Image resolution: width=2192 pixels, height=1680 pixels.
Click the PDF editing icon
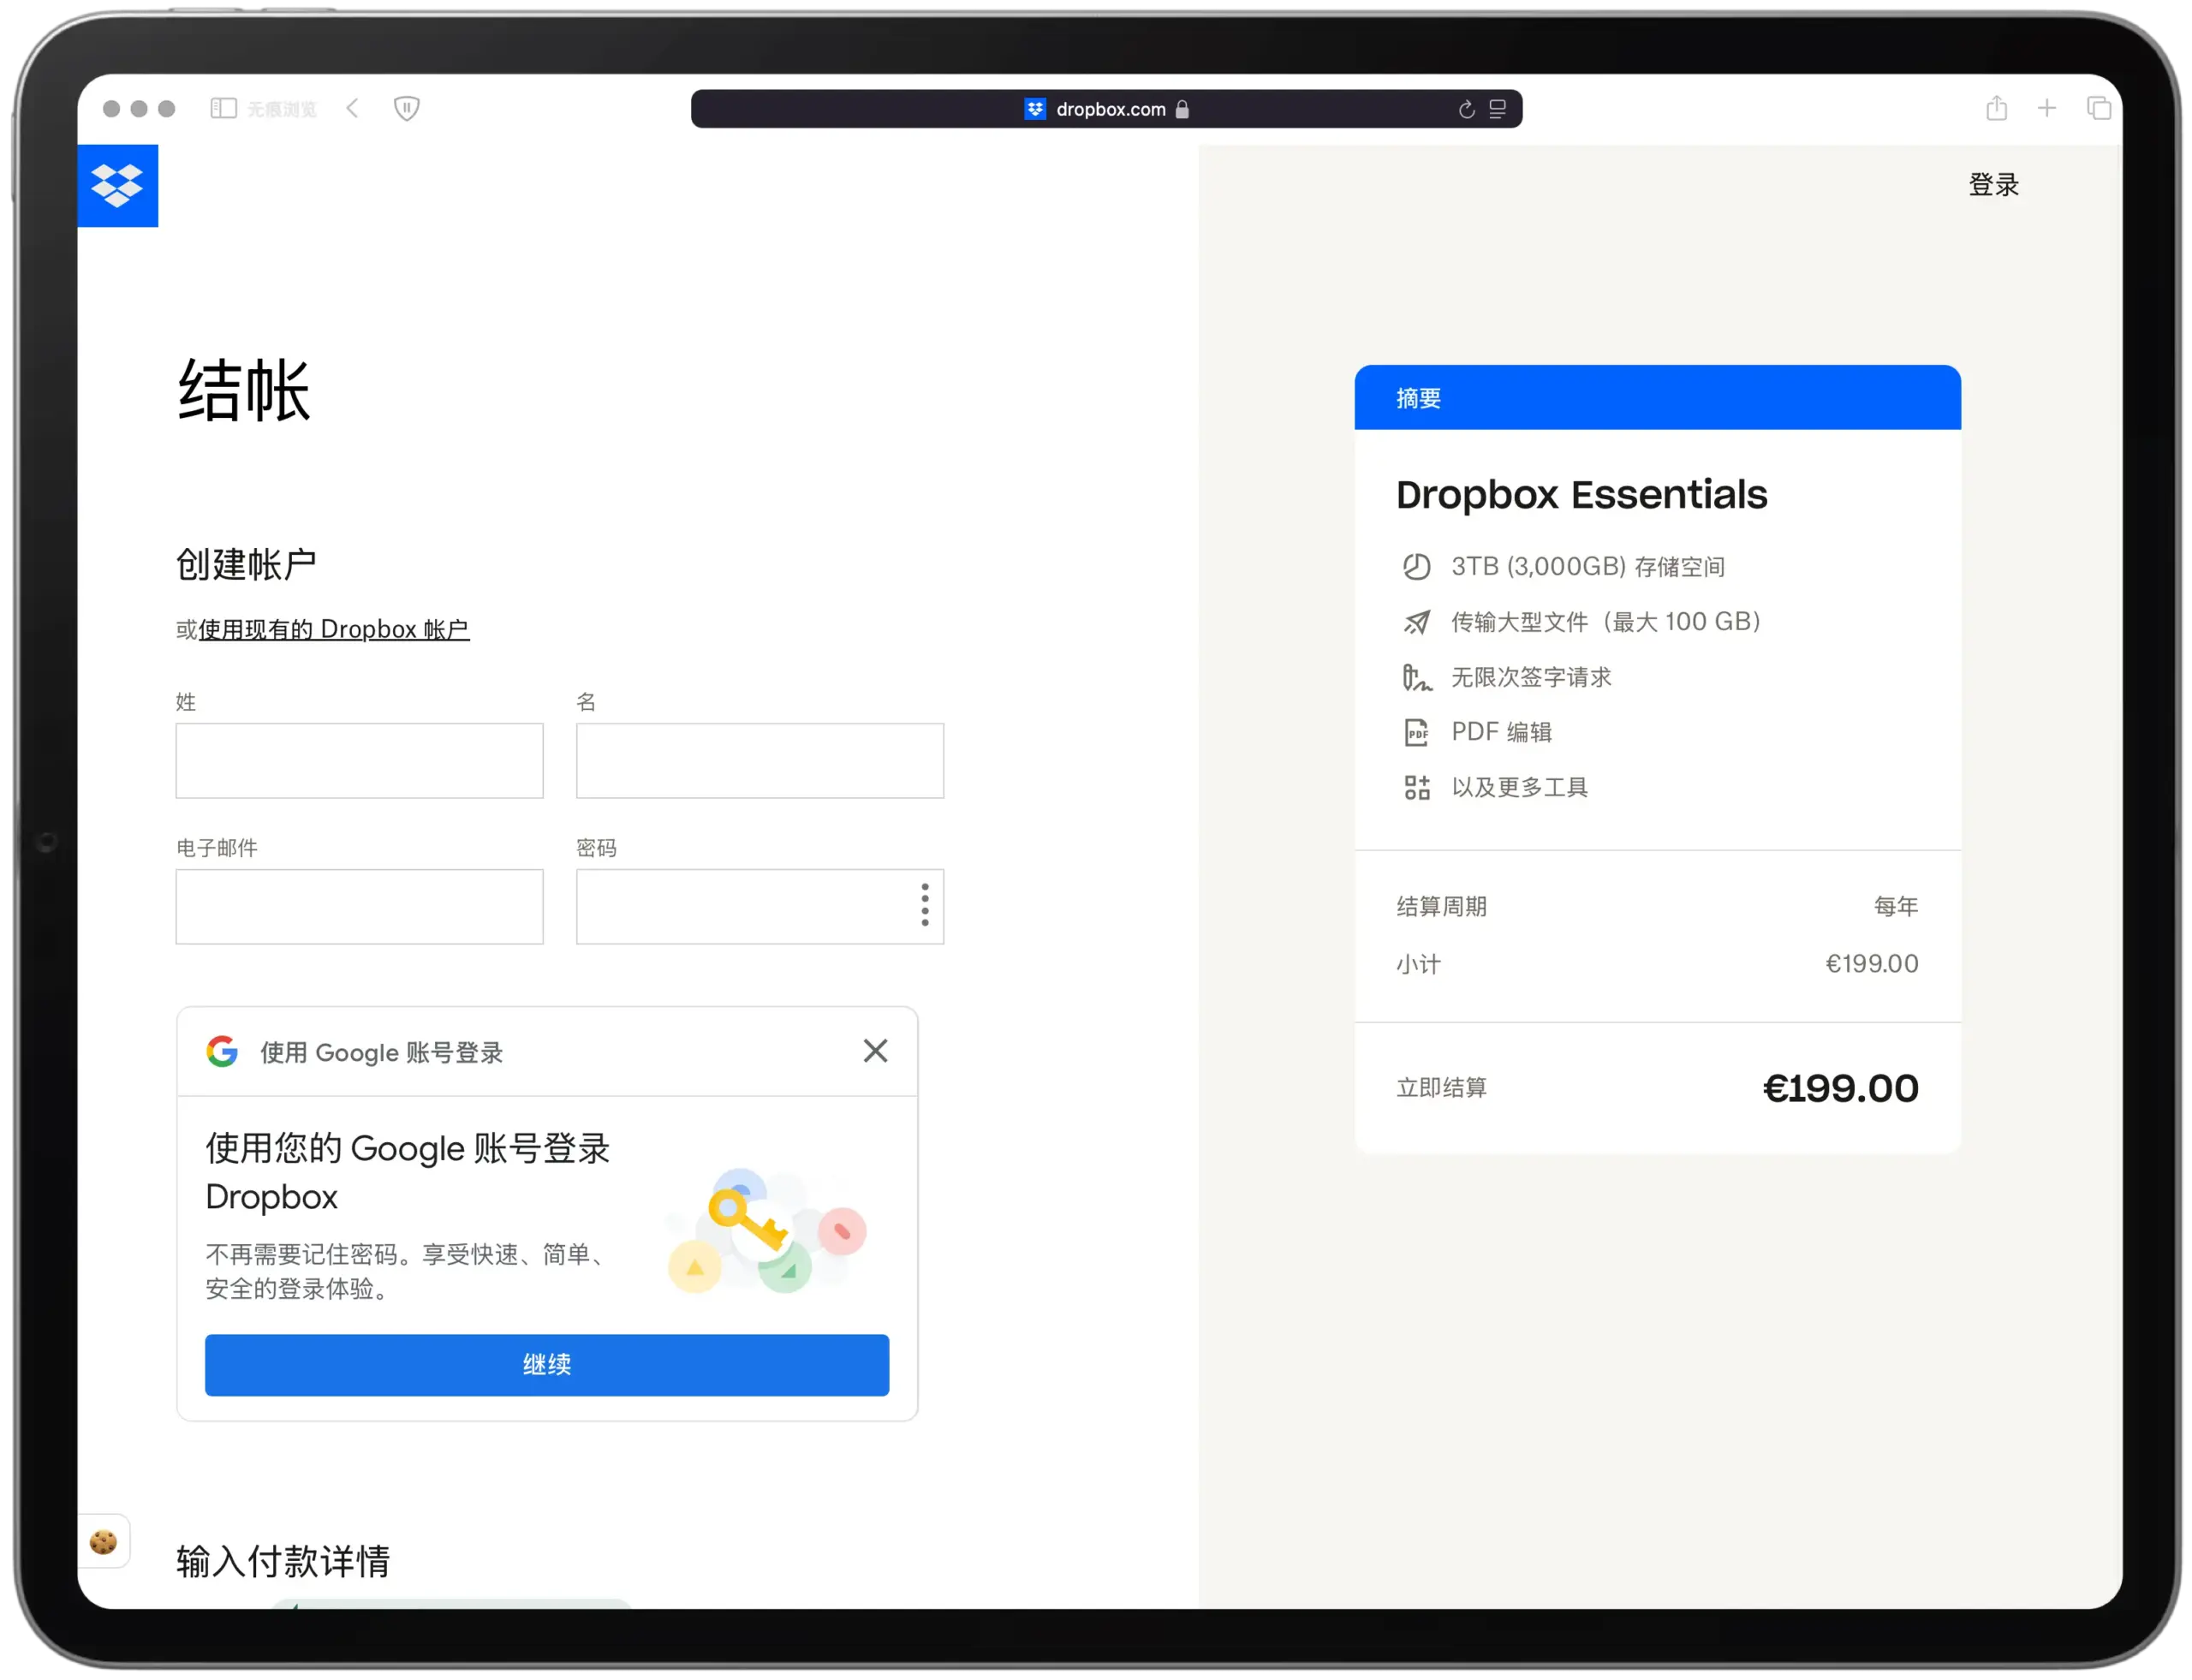(x=1416, y=732)
